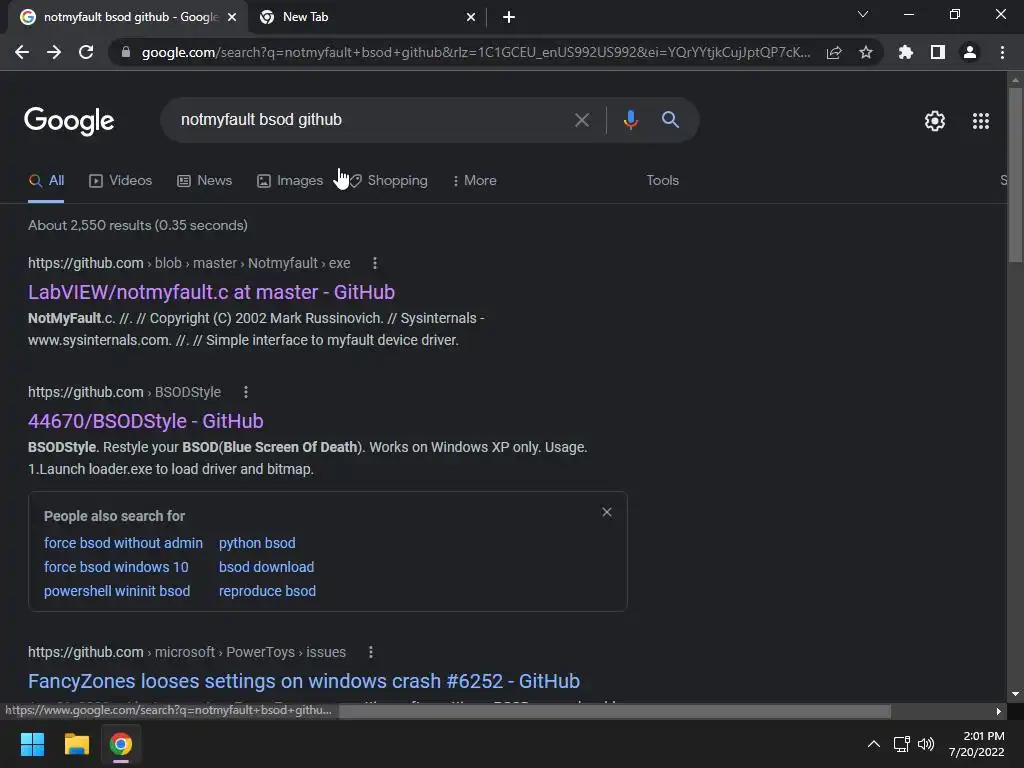Expand the More search filters

[475, 180]
